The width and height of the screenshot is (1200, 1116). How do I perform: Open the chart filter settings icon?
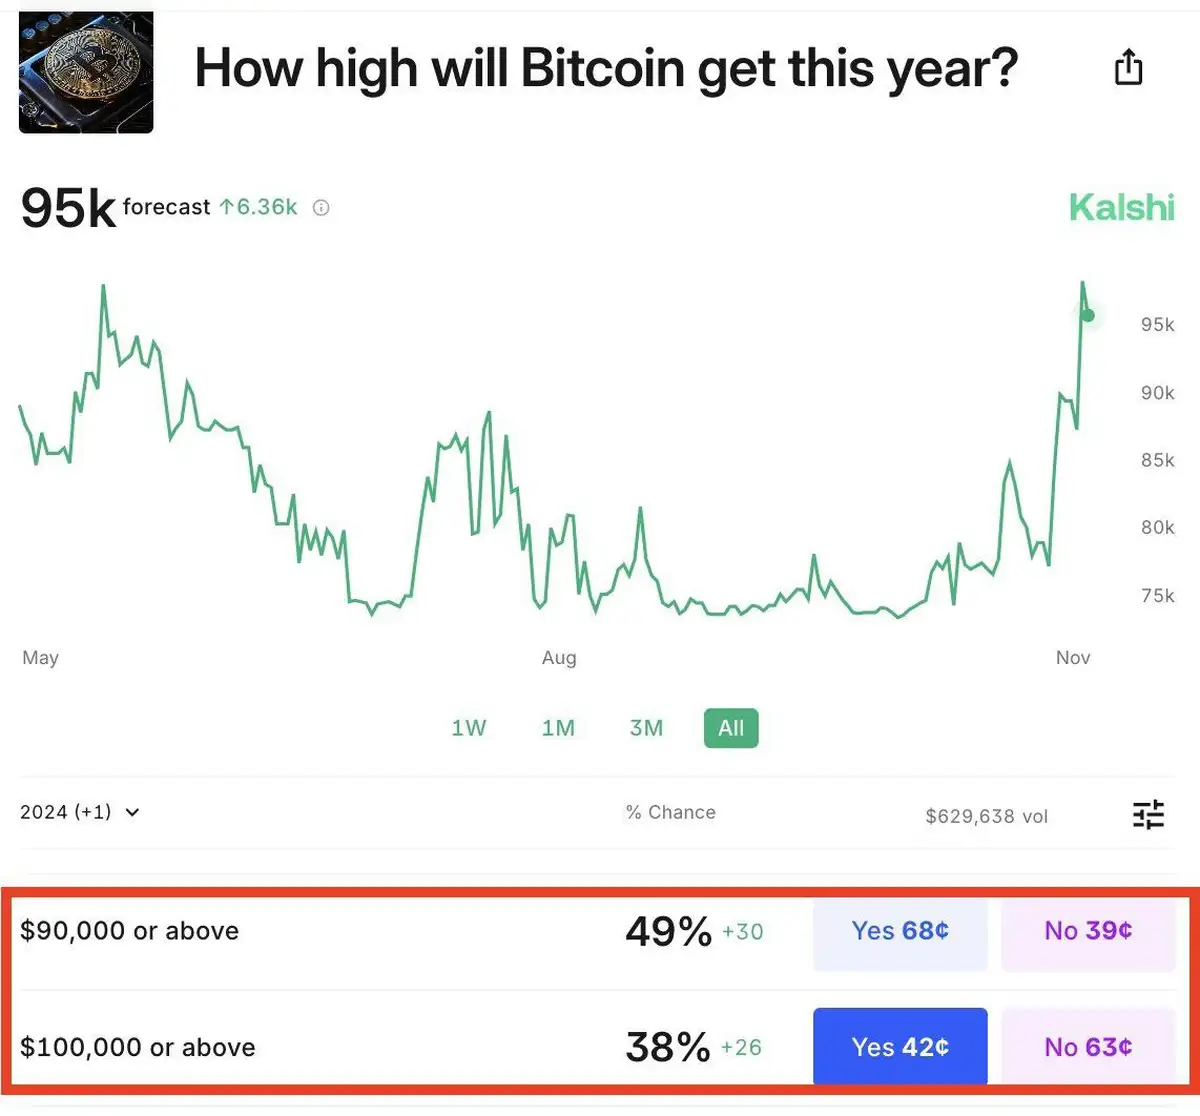tap(1148, 815)
